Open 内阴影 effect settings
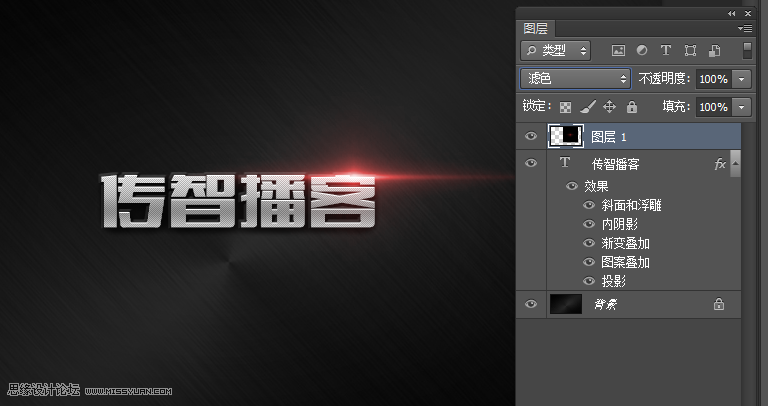The width and height of the screenshot is (768, 406). [620, 224]
